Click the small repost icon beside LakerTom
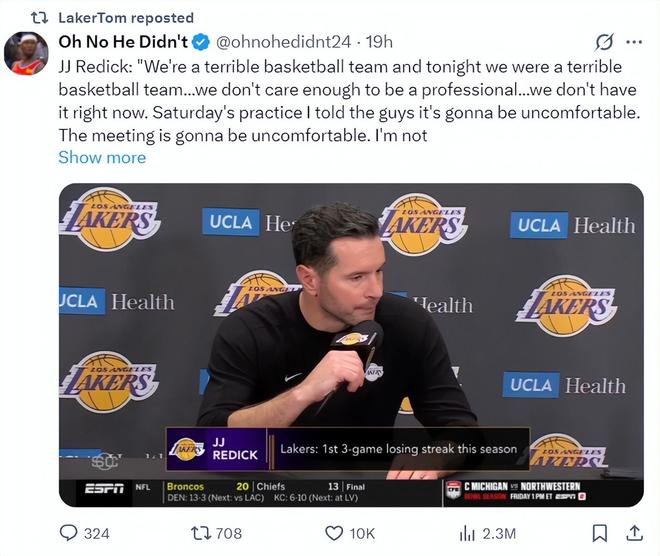The width and height of the screenshot is (660, 556). coord(40,18)
